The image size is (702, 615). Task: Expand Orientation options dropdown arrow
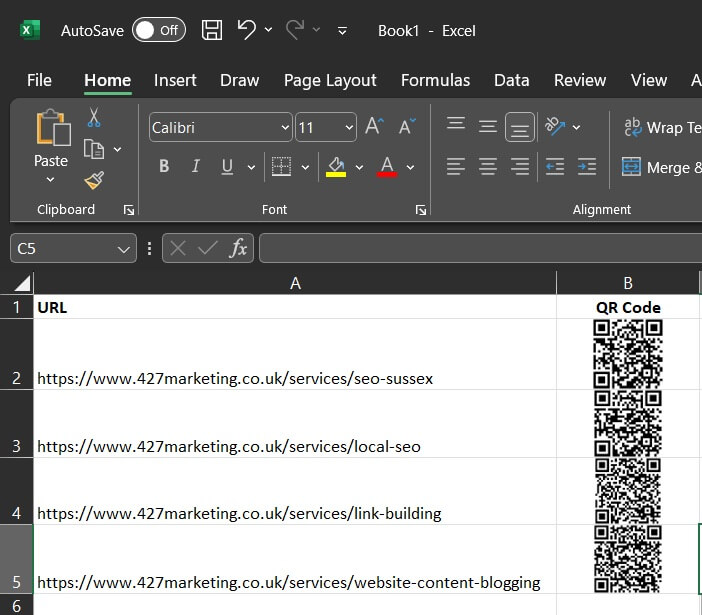577,128
